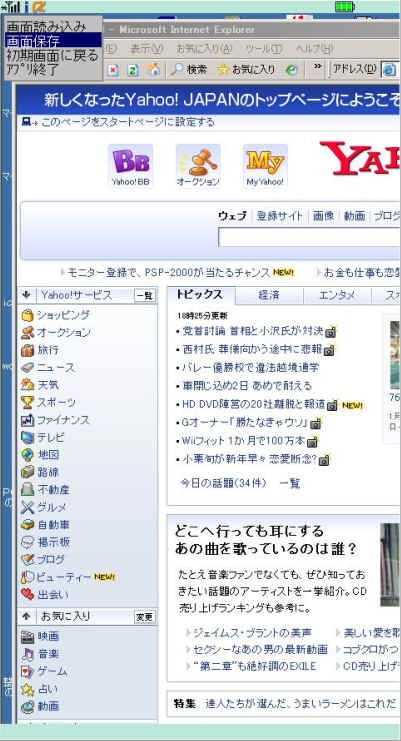Select the 画像 search tab

[x=324, y=216]
